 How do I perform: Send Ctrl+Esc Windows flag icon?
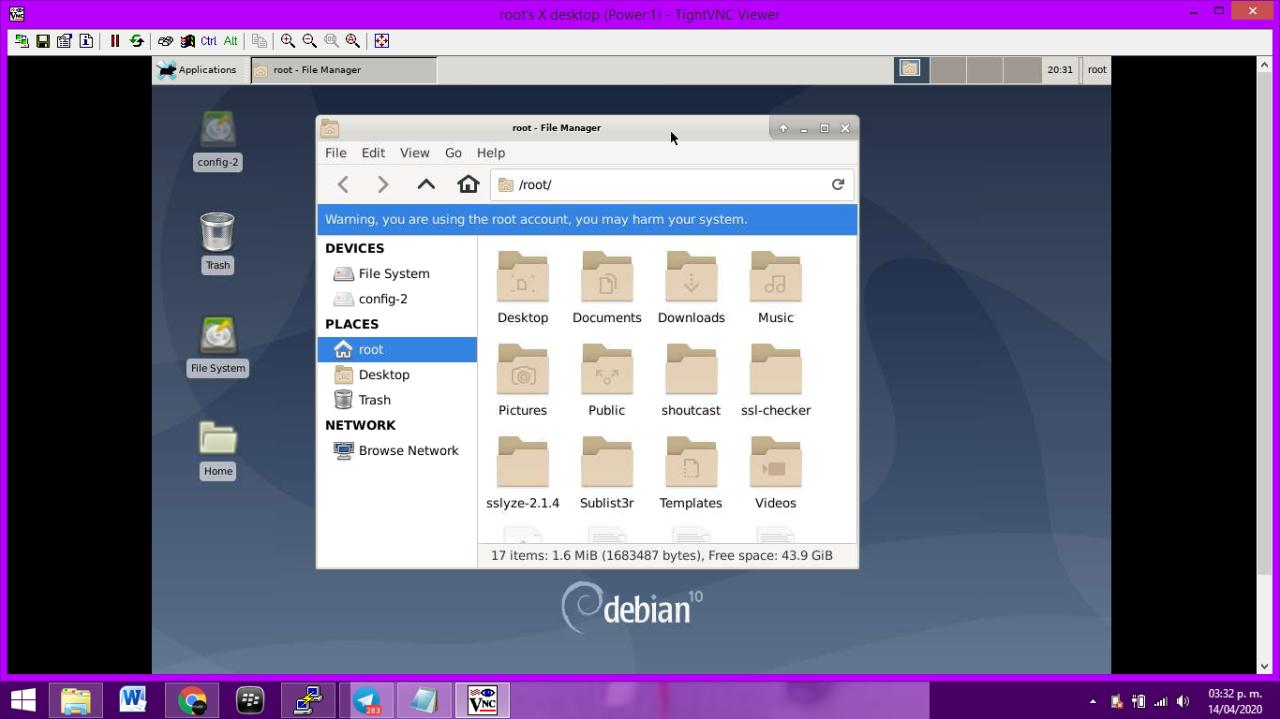point(187,41)
